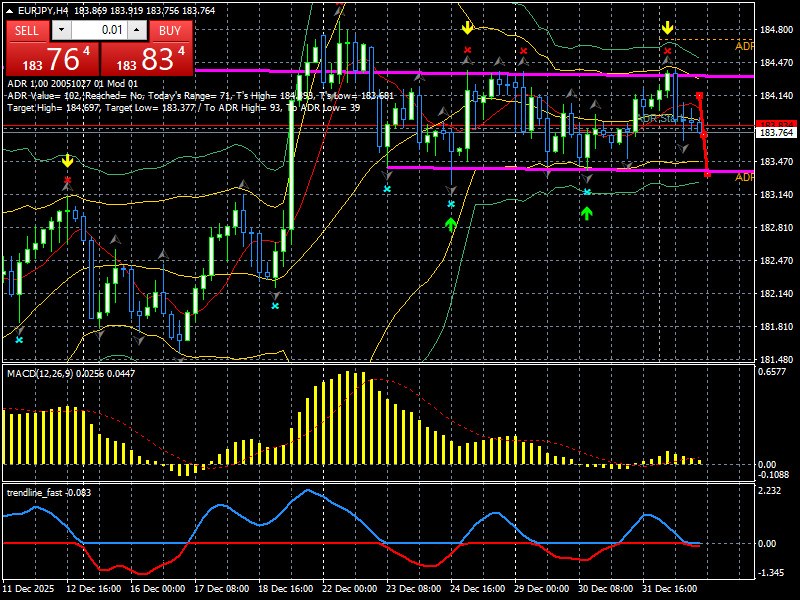Click the Target High info line
The height and width of the screenshot is (600, 800).
click(x=184, y=108)
